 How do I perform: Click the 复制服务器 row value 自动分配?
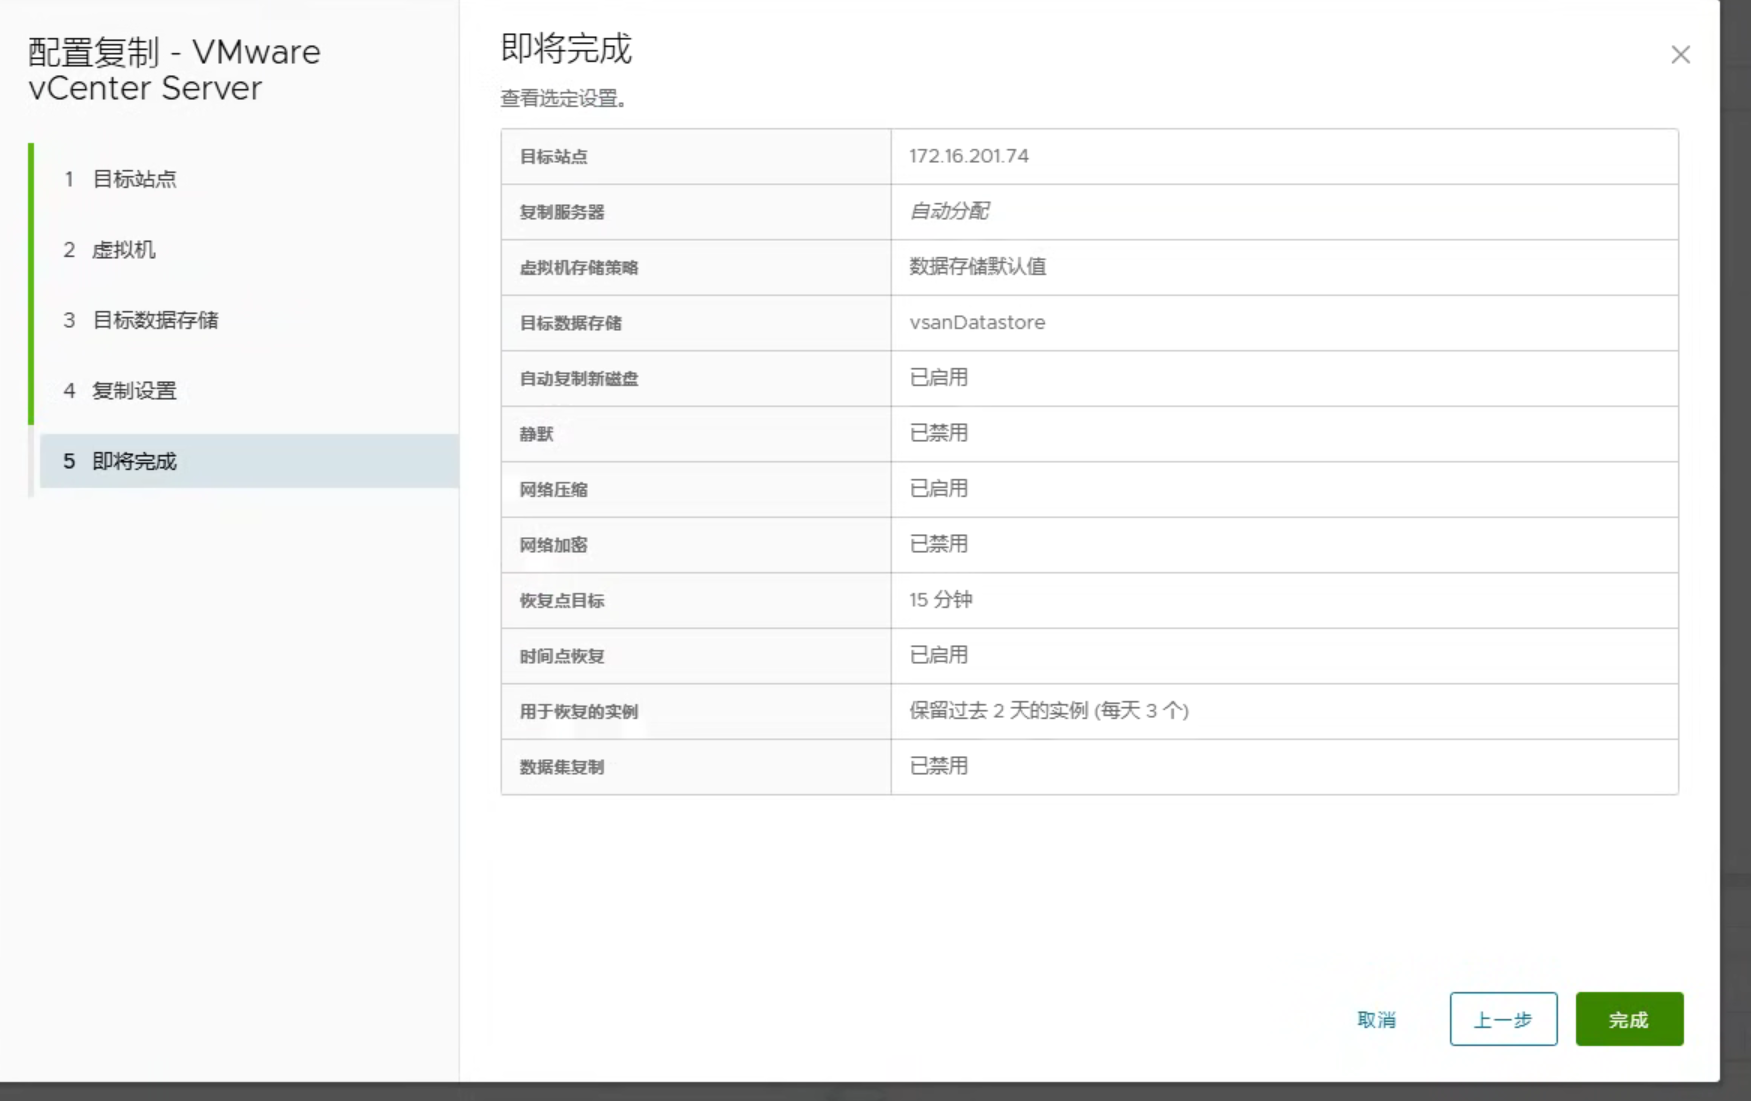click(948, 211)
